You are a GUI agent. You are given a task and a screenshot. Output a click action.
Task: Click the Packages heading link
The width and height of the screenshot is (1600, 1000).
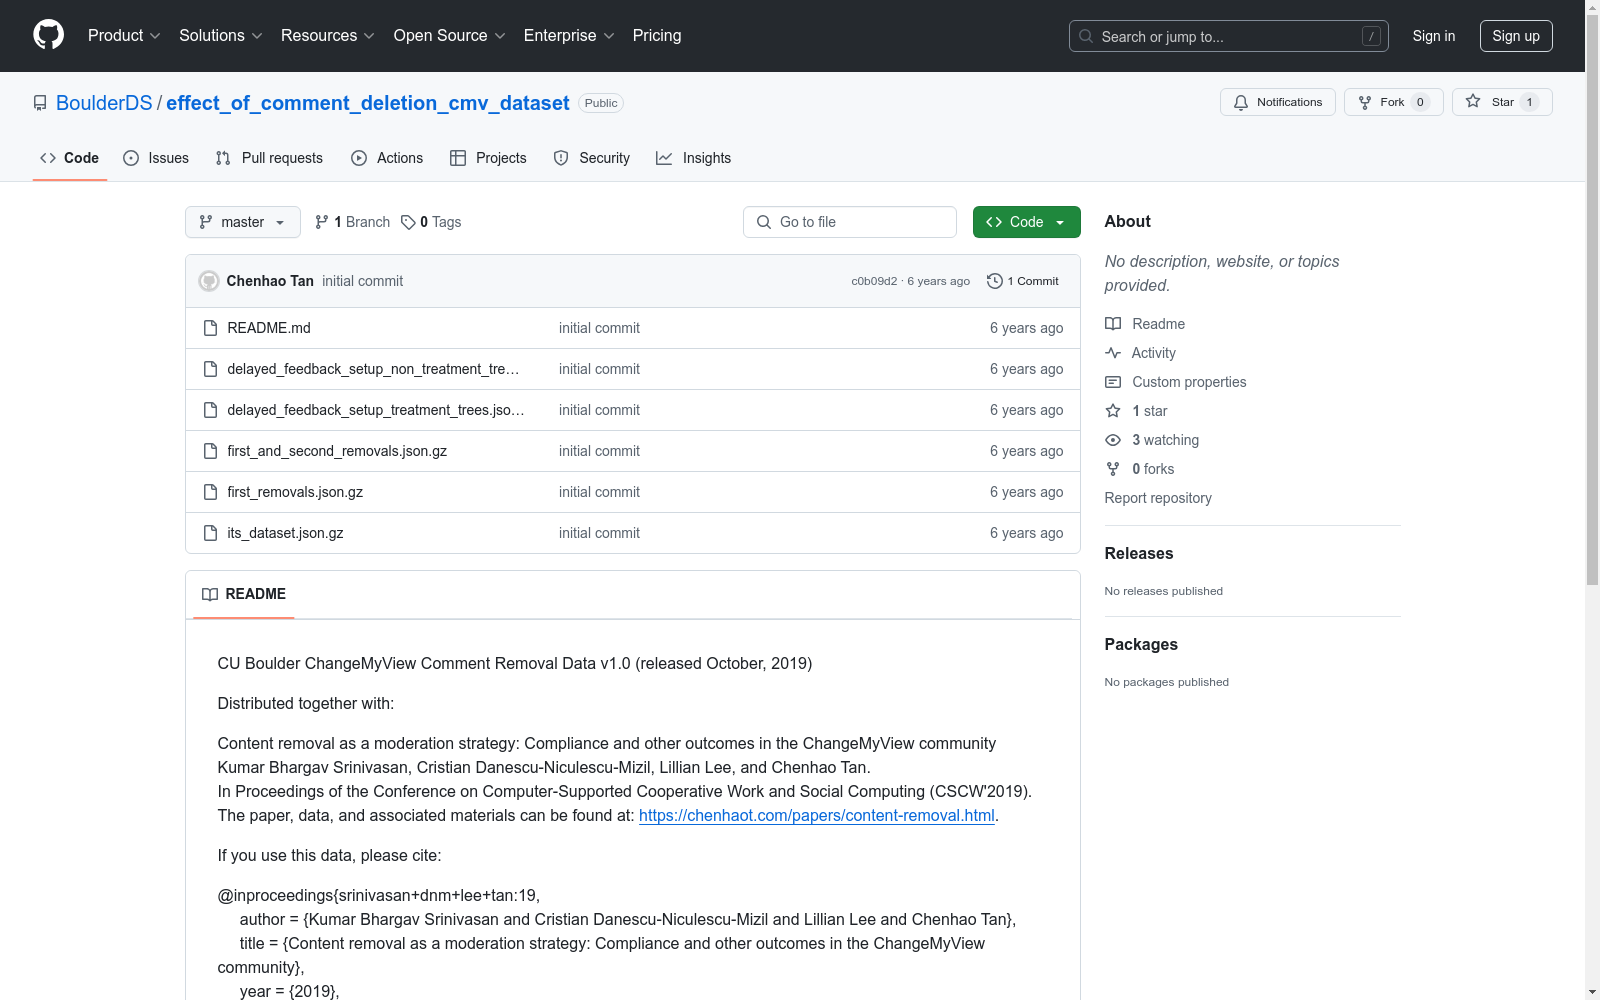point(1141,644)
